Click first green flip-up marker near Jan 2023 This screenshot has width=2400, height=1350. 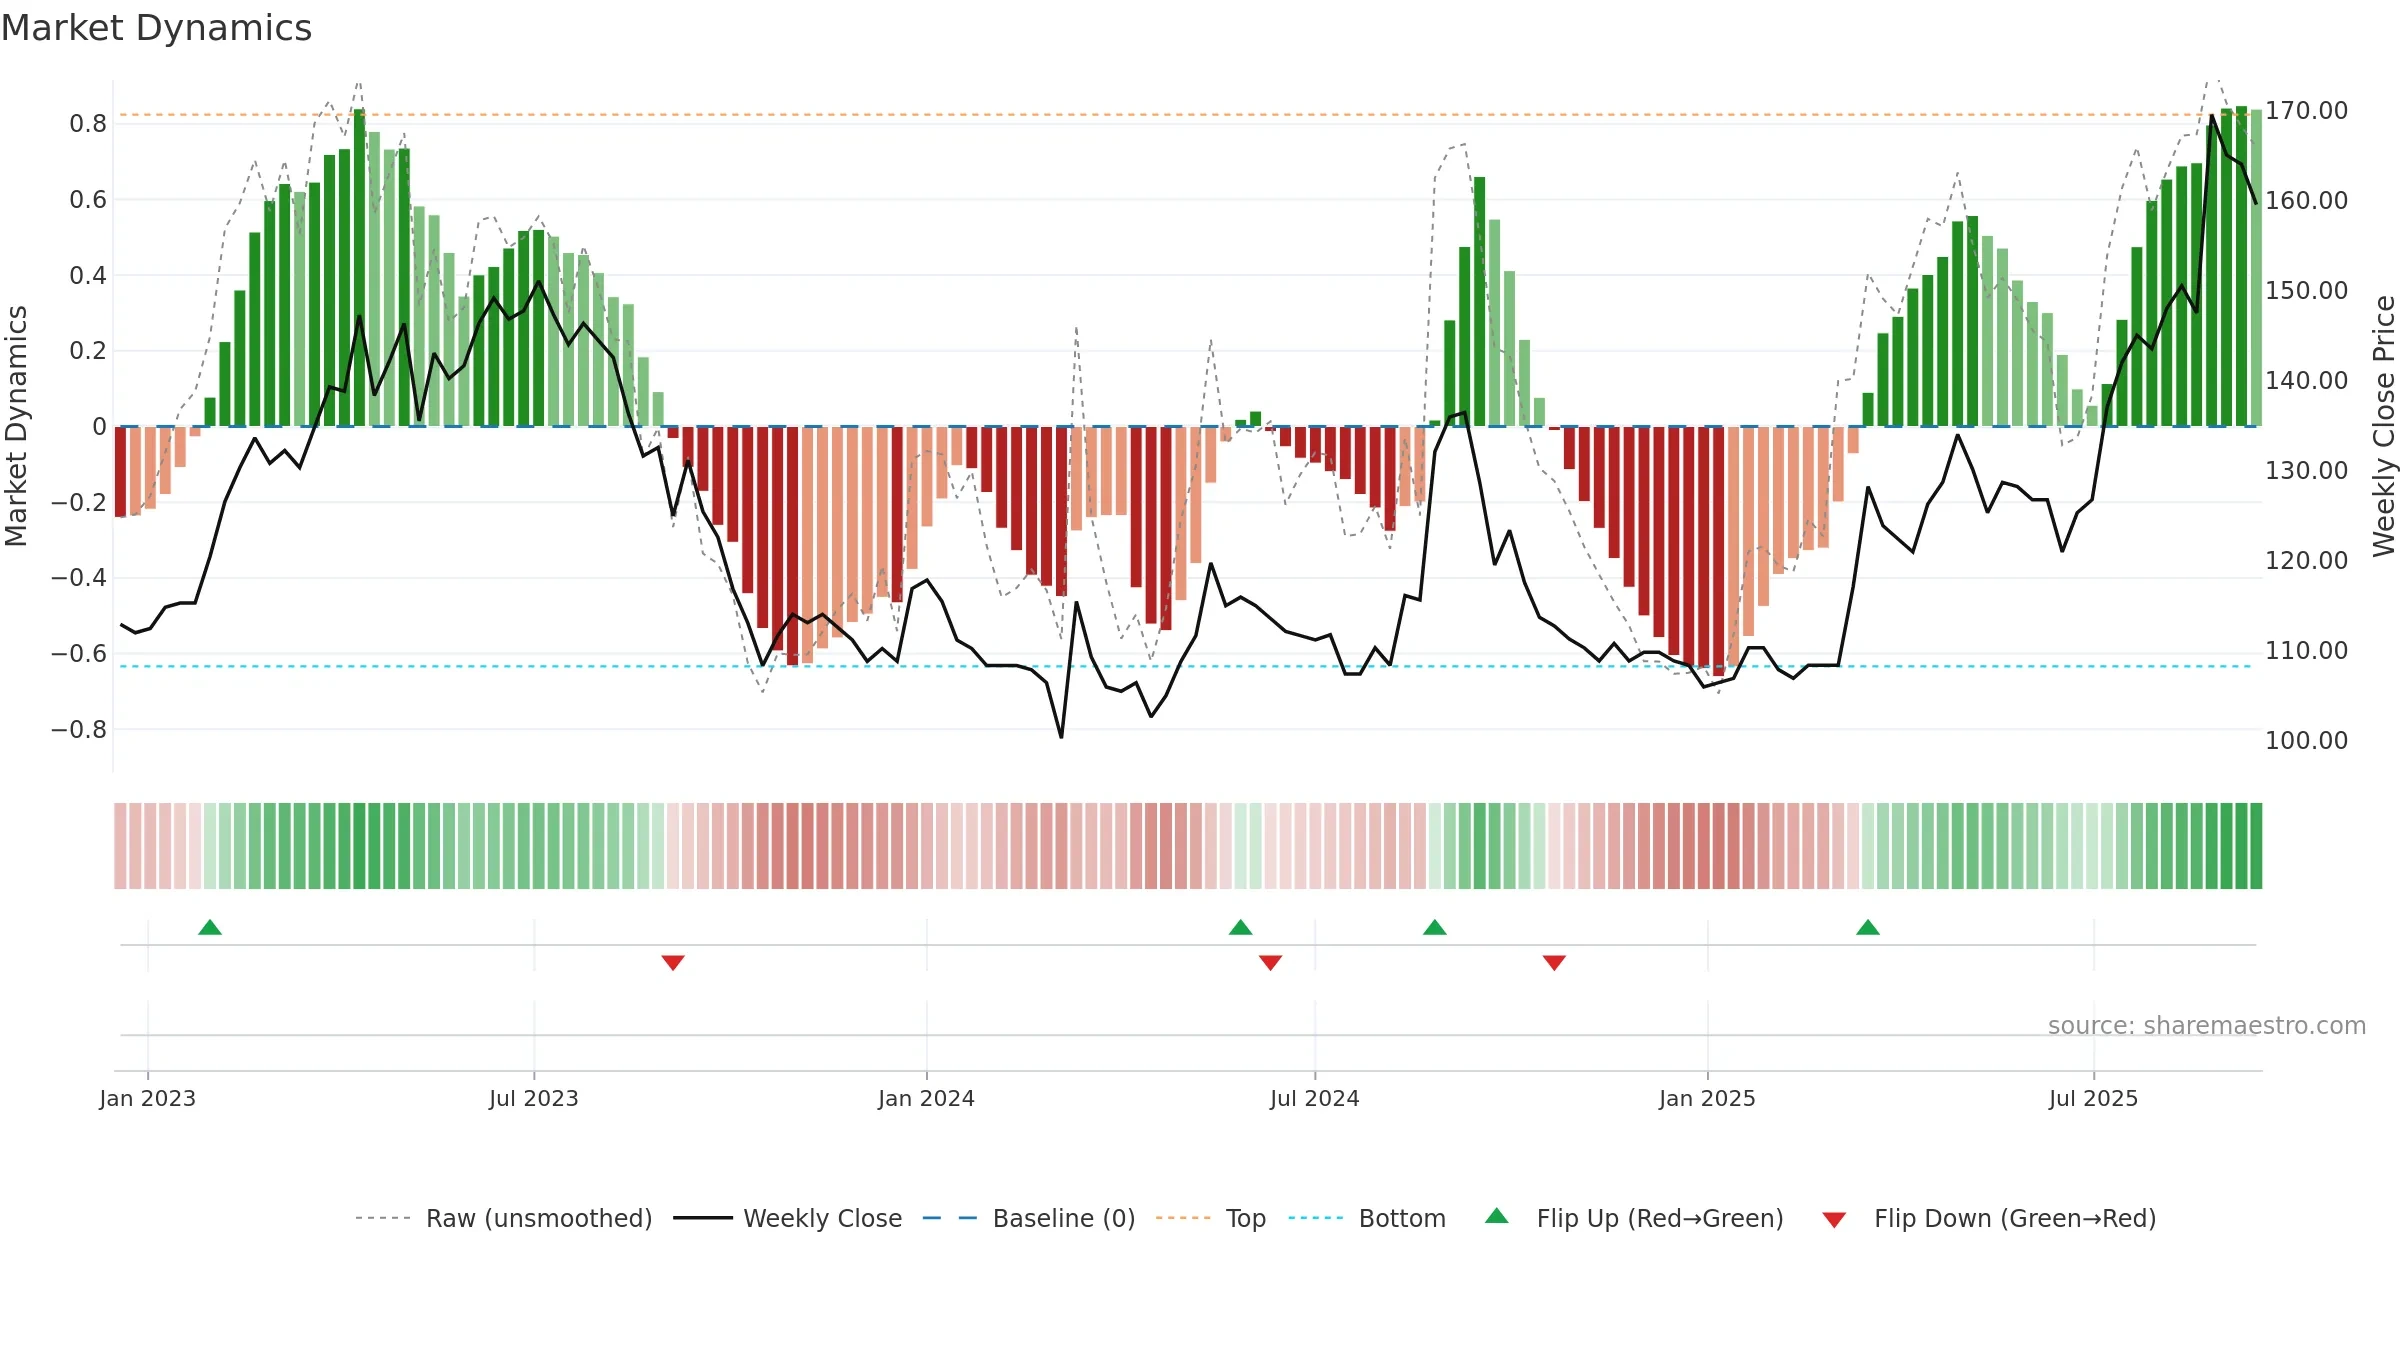click(210, 927)
